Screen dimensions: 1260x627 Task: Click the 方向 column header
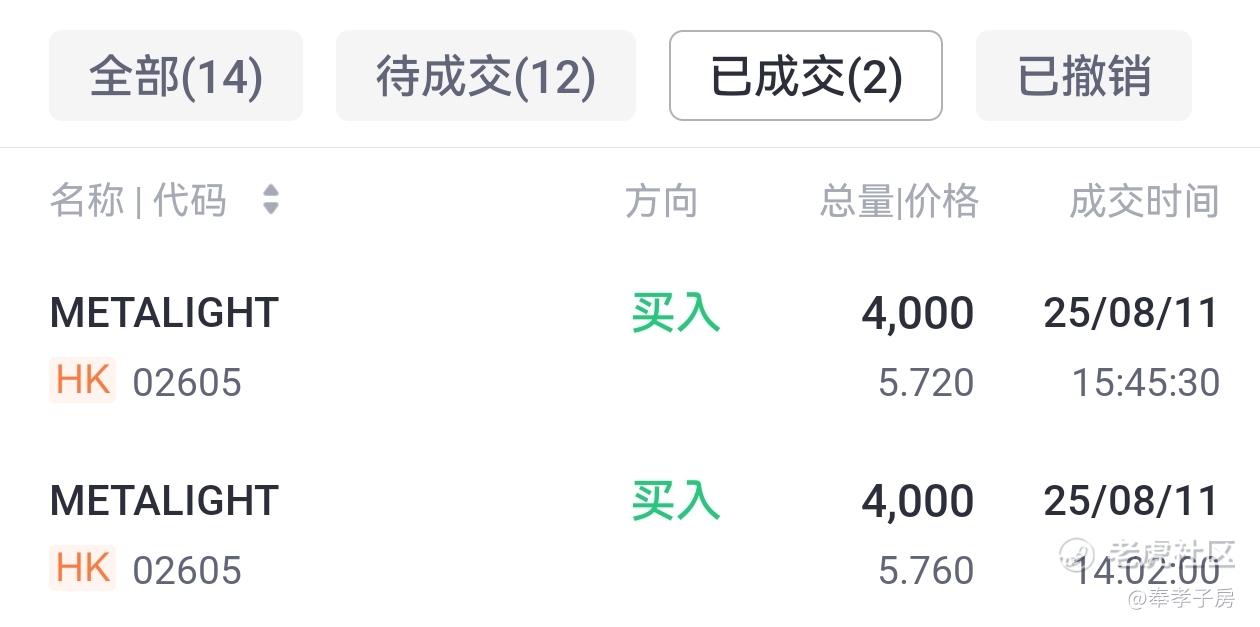coord(661,201)
